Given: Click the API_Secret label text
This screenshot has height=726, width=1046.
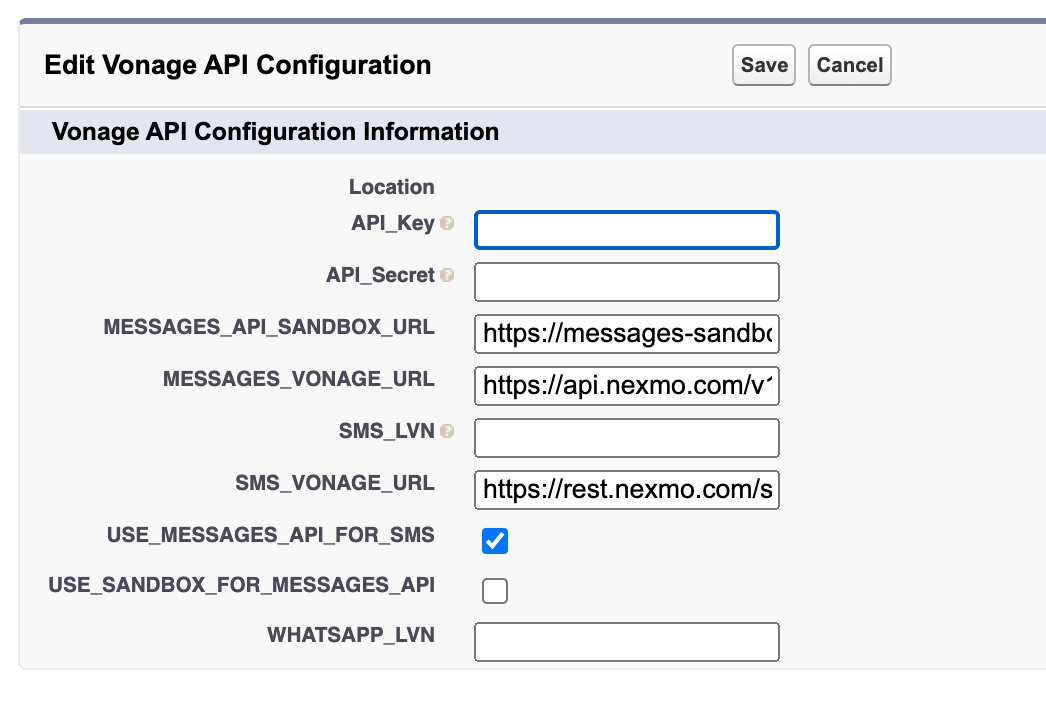Looking at the screenshot, I should coord(380,275).
